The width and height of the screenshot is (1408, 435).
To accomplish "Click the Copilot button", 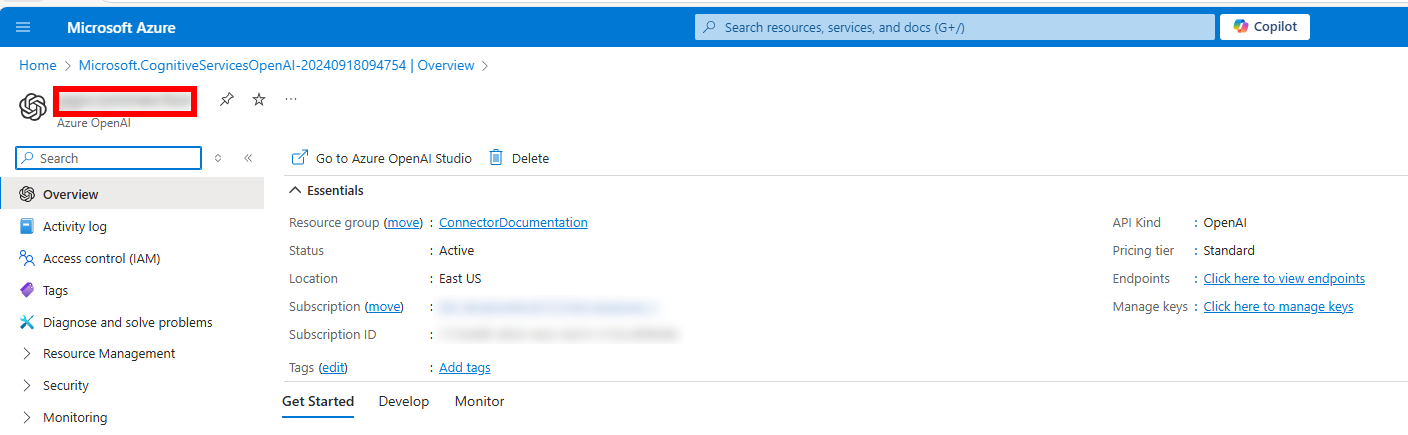I will tap(1265, 27).
